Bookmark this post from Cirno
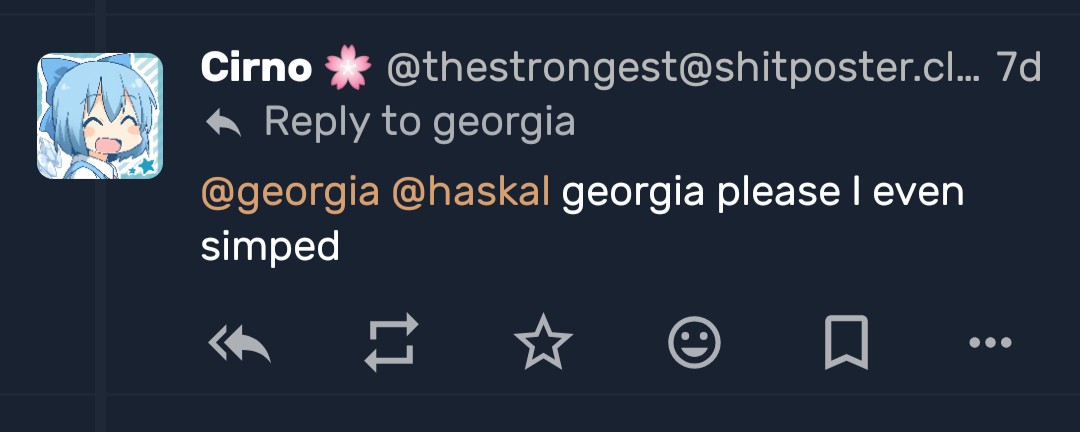1080x432 pixels. [845, 342]
